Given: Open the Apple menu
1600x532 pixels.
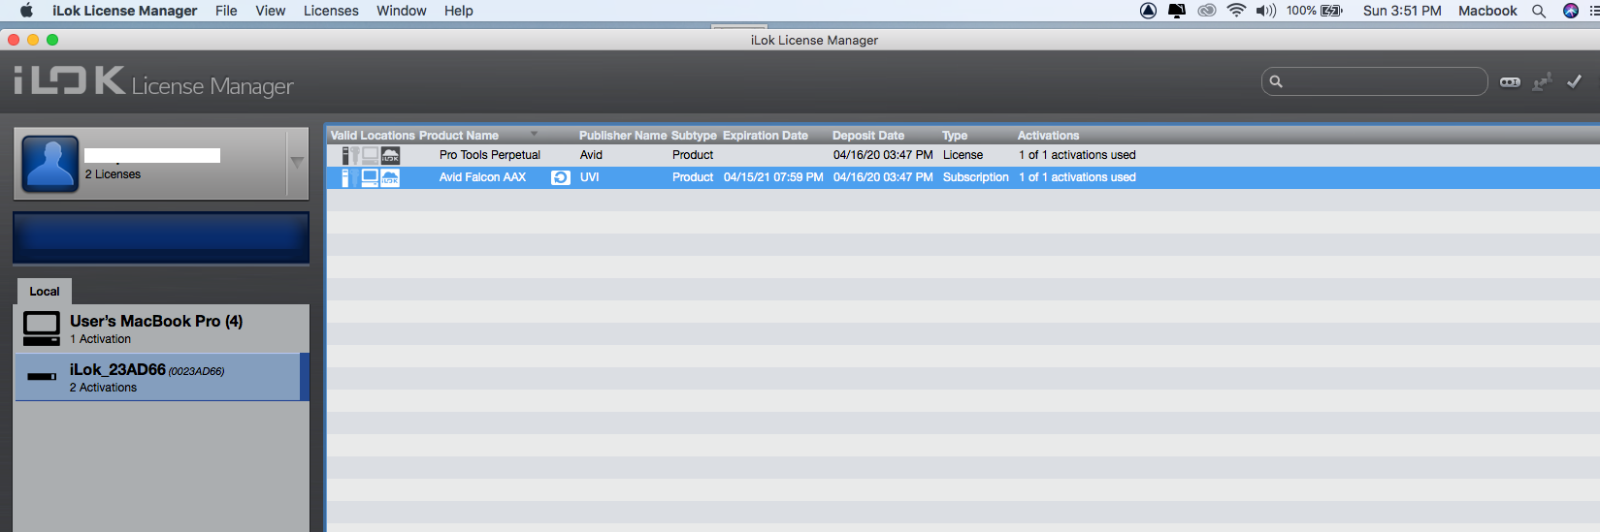Looking at the screenshot, I should 27,11.
